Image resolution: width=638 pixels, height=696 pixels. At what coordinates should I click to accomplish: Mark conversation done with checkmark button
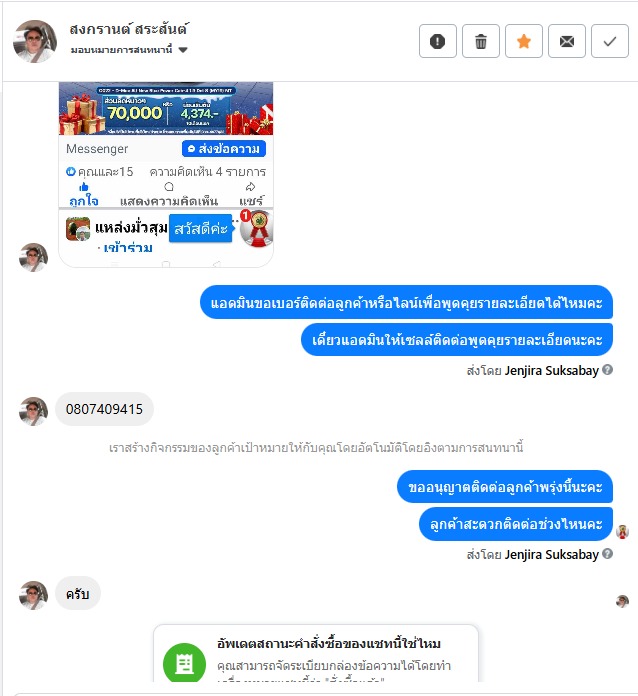[x=610, y=41]
